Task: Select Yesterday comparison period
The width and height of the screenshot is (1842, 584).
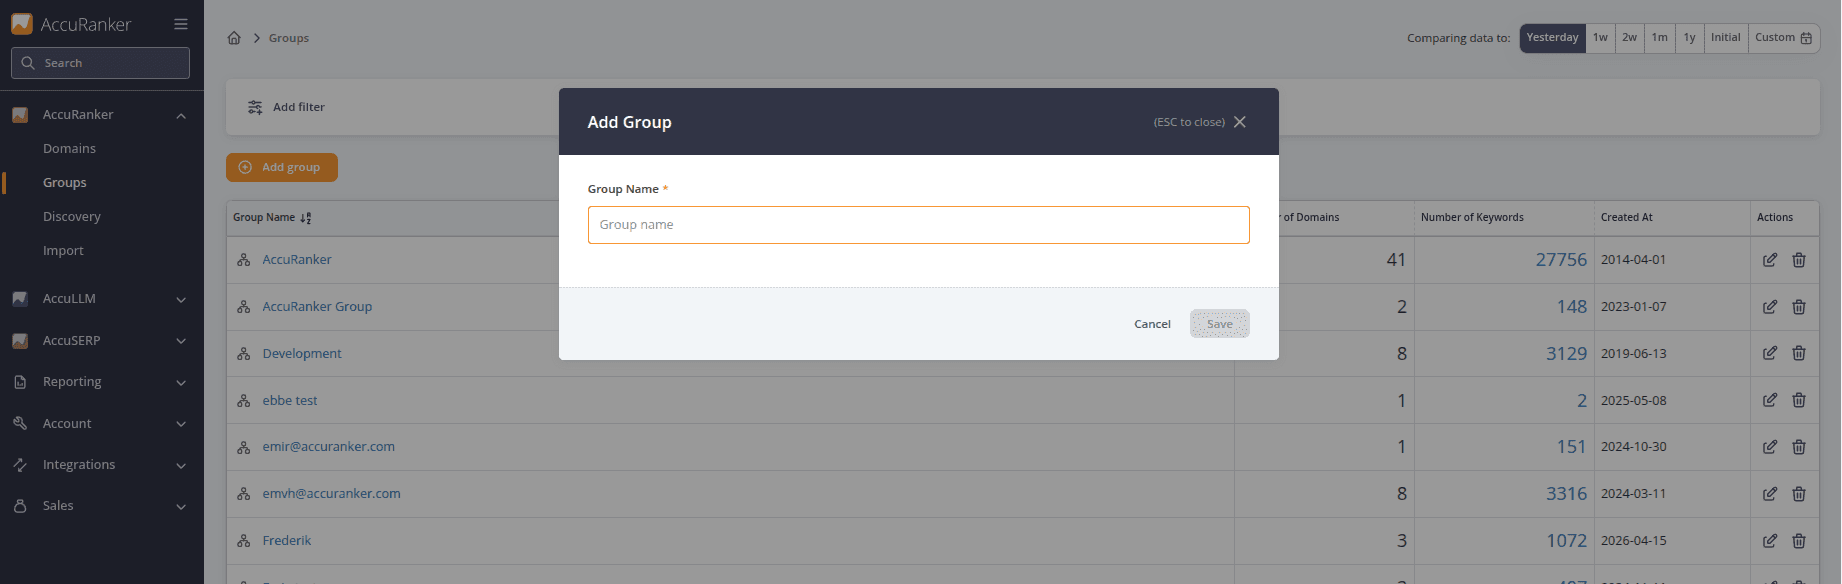Action: 1553,38
